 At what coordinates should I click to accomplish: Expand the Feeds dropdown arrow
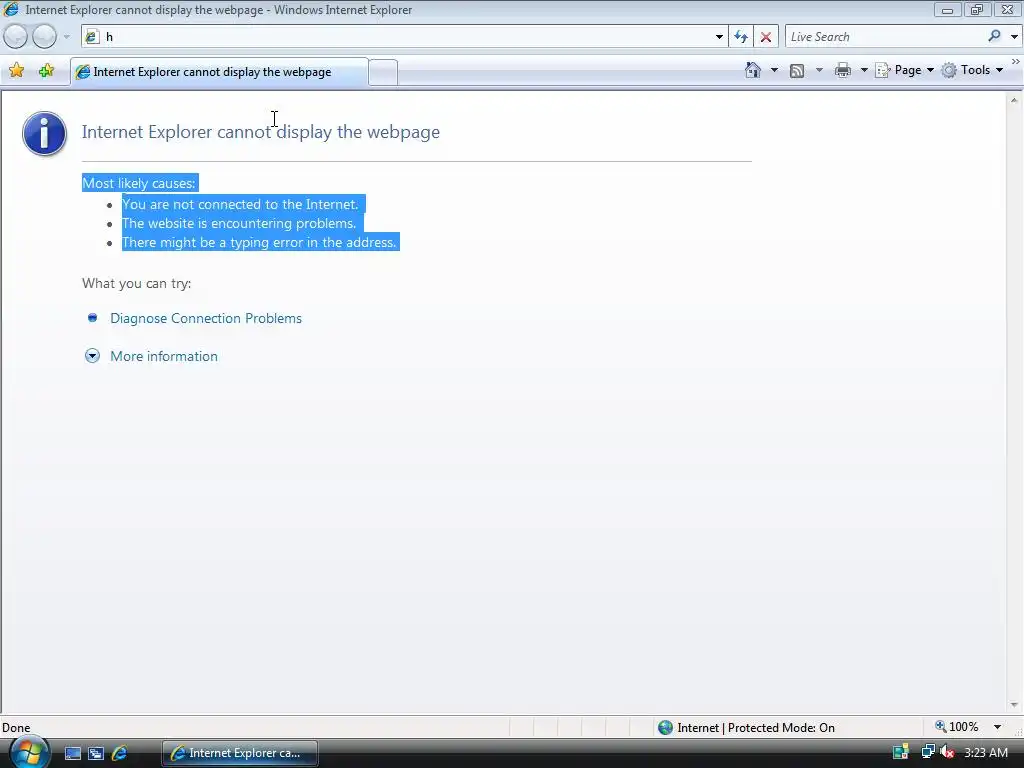tap(819, 70)
